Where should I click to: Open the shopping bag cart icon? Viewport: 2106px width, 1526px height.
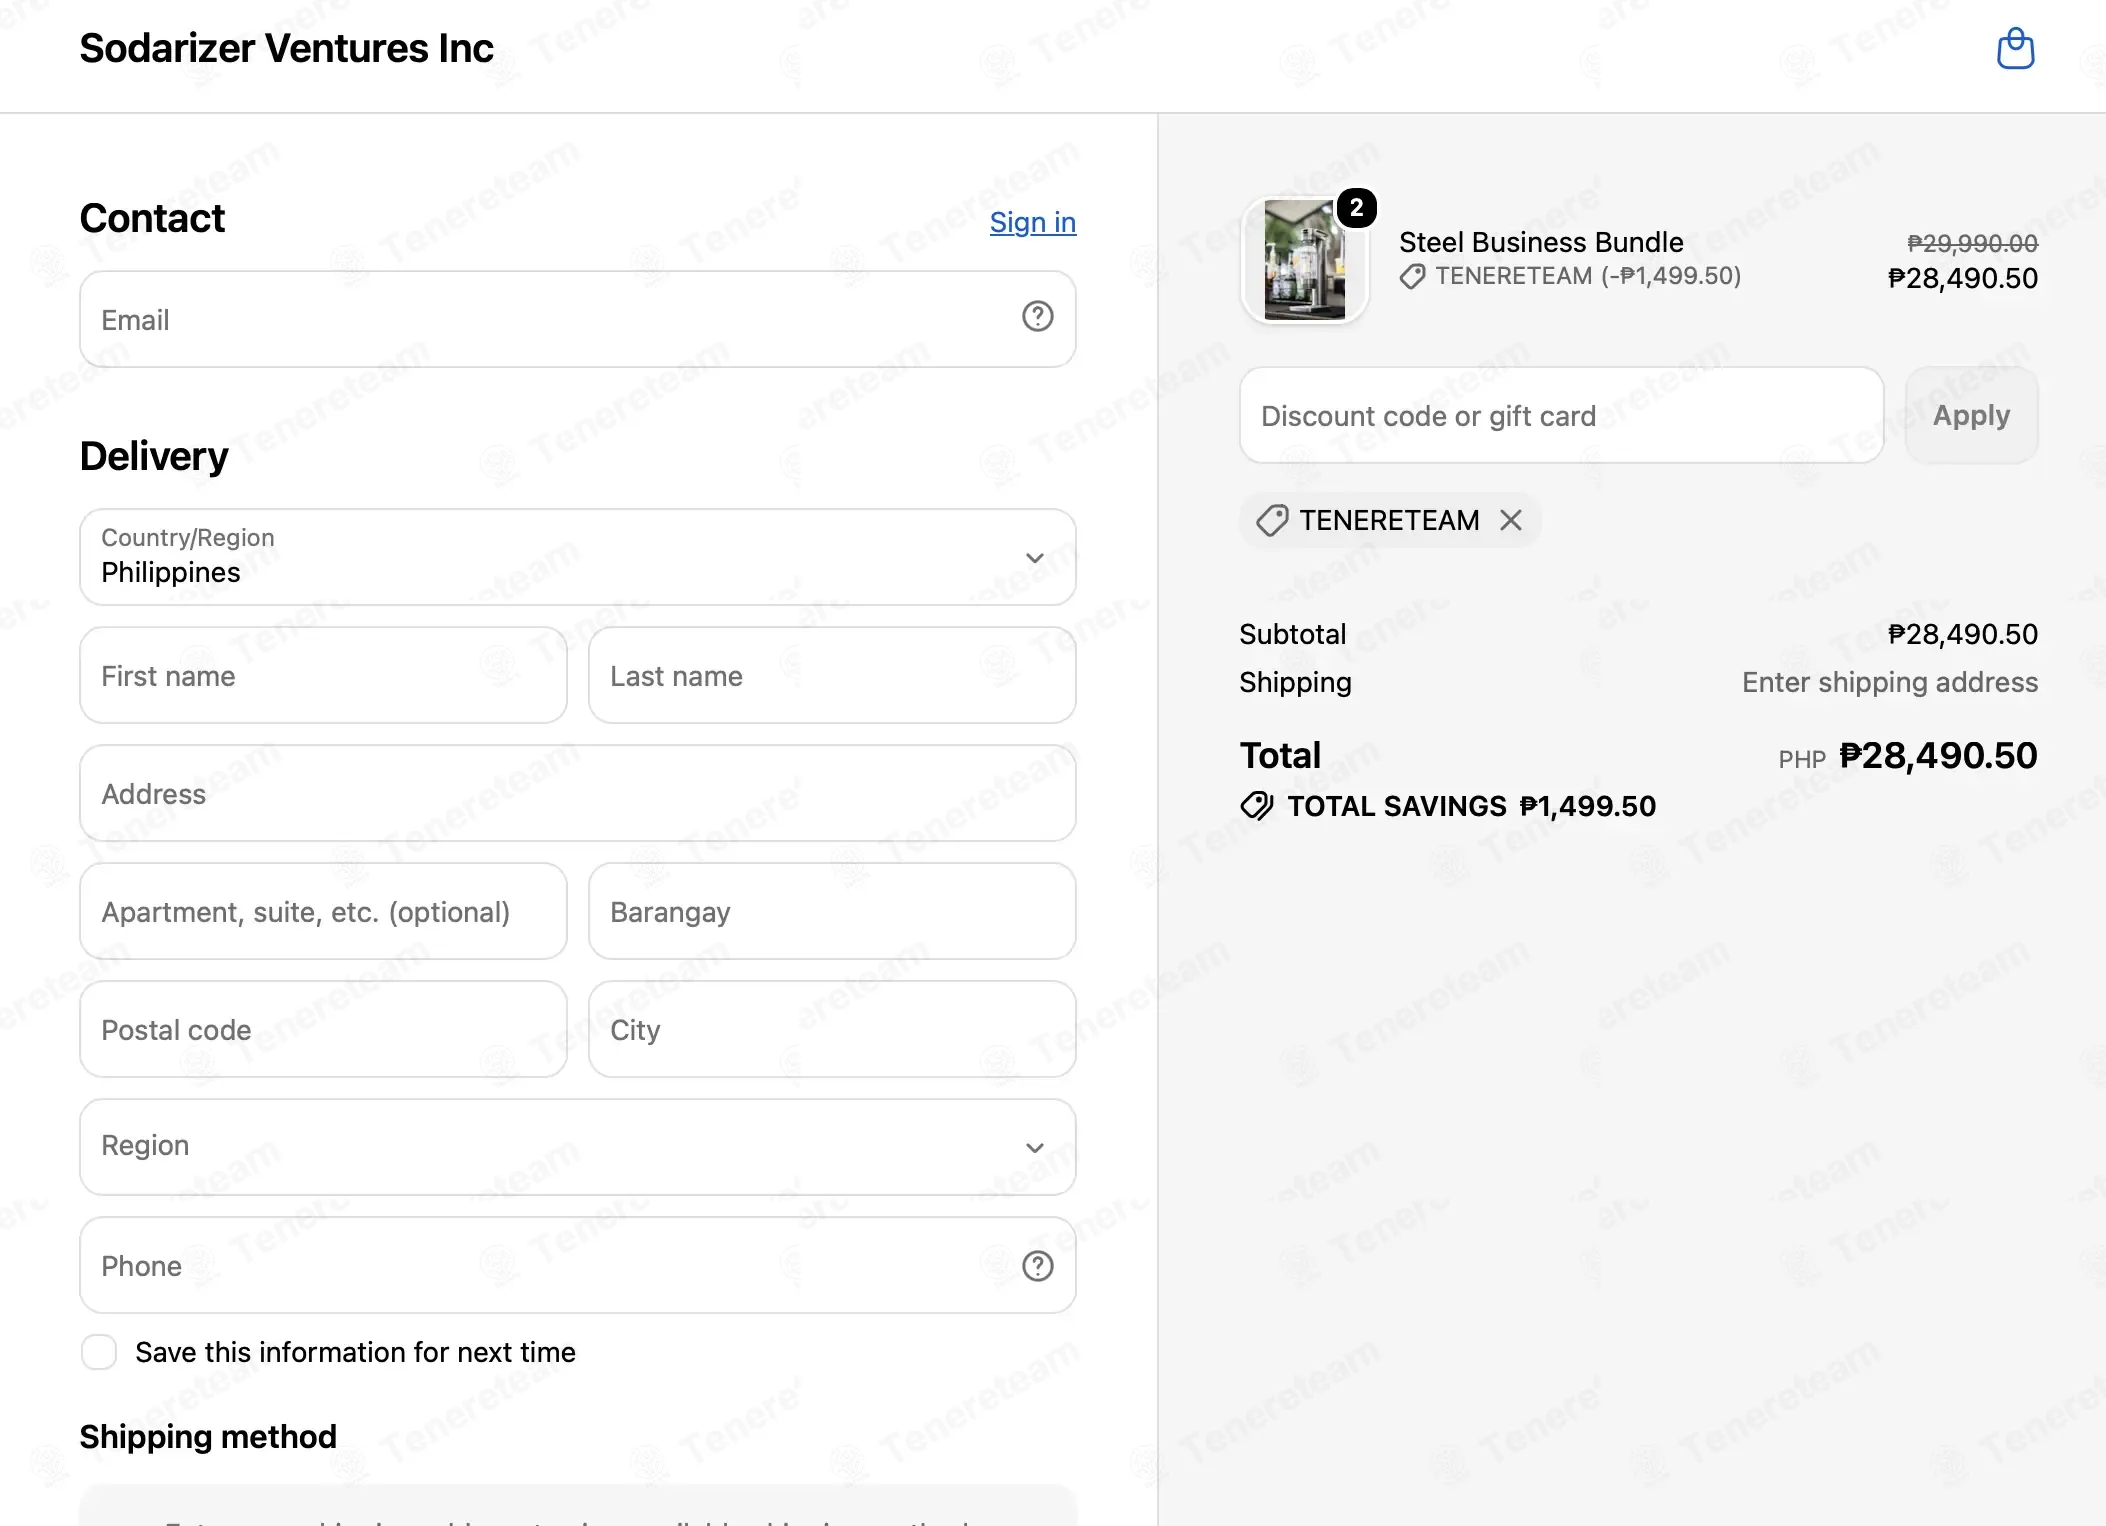[x=2015, y=49]
